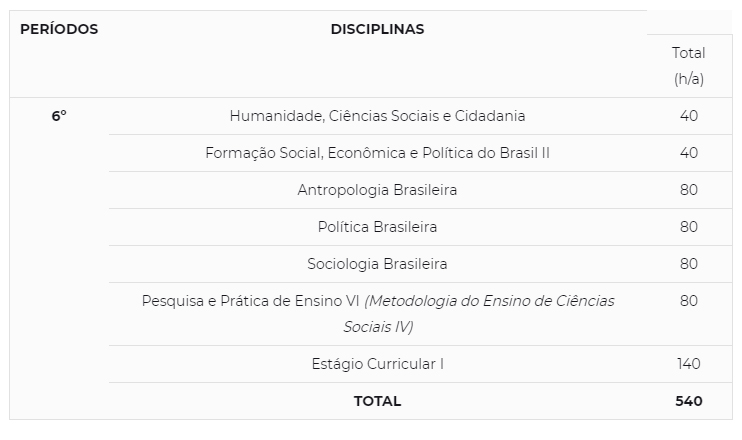Image resolution: width=742 pixels, height=440 pixels.
Task: Select the 6º period cell
Action: click(x=59, y=116)
